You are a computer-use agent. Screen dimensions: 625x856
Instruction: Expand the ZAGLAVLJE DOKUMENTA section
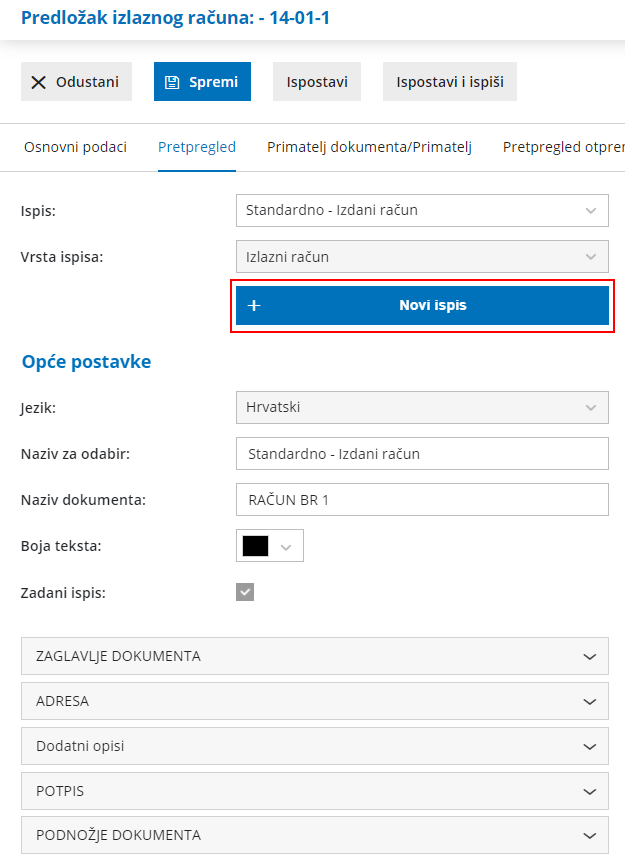pyautogui.click(x=314, y=656)
